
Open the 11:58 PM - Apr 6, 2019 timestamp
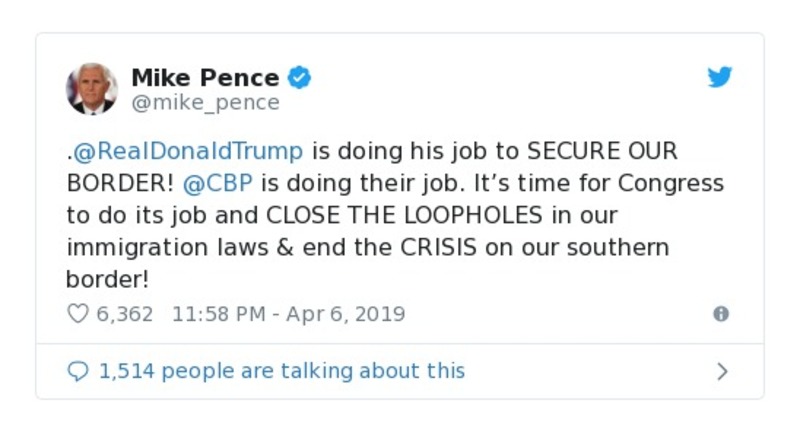(x=289, y=314)
